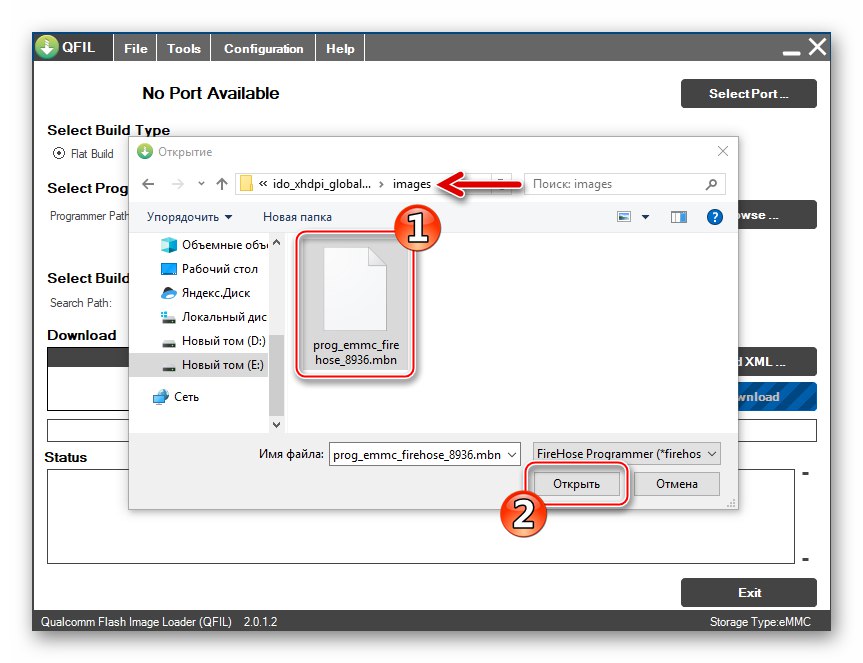This screenshot has height=663, width=863.
Task: Close the Открытие dialog
Action: [x=723, y=151]
